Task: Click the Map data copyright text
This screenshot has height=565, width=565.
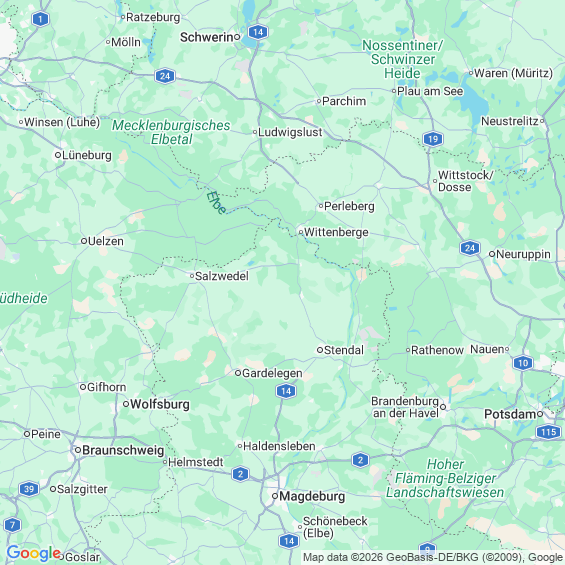Action: pos(433,557)
